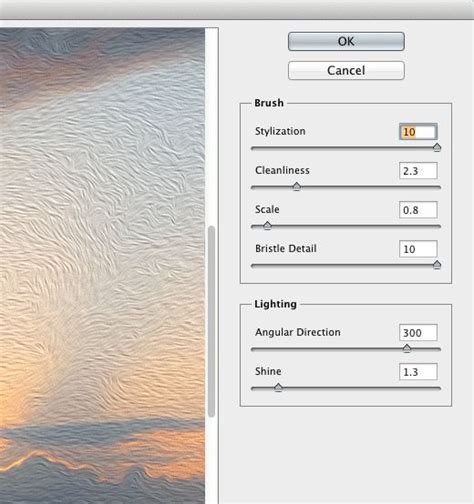Click the Scale label
This screenshot has height=504, width=474.
point(267,209)
